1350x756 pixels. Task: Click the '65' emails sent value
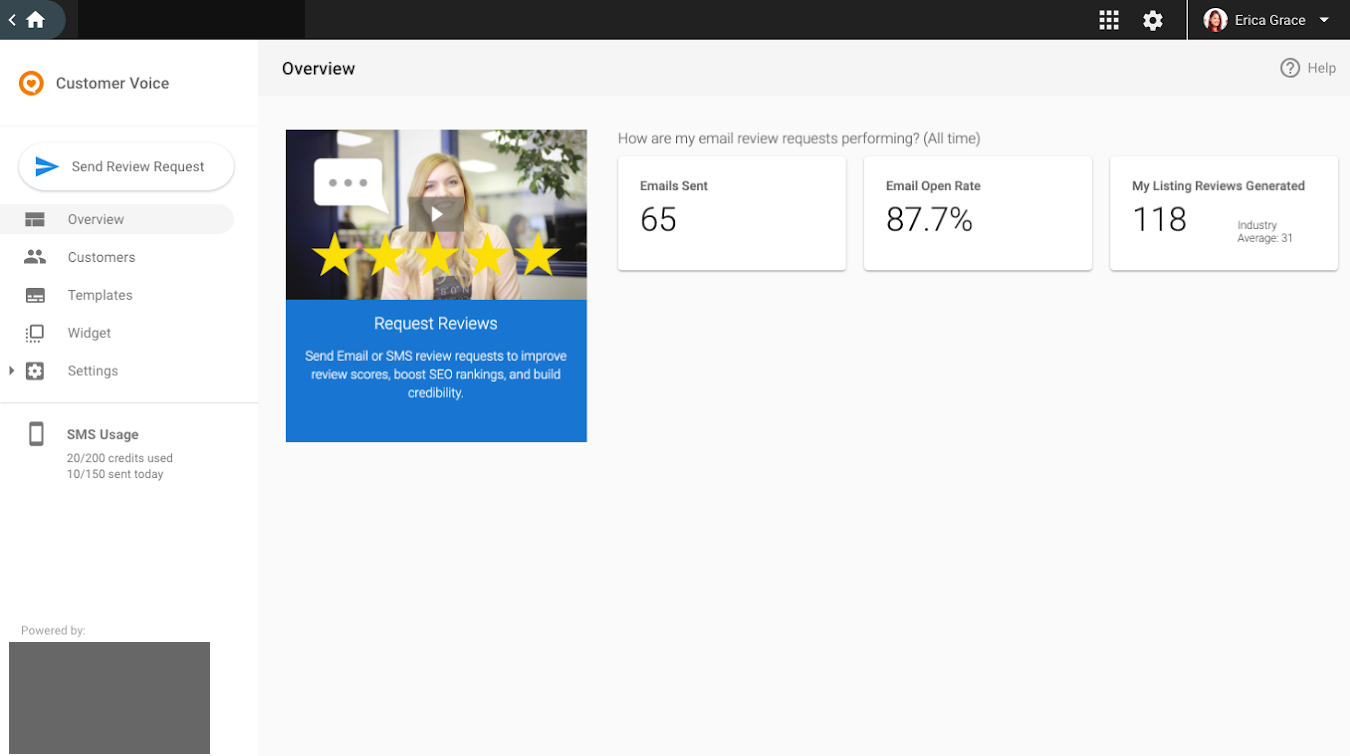point(658,219)
